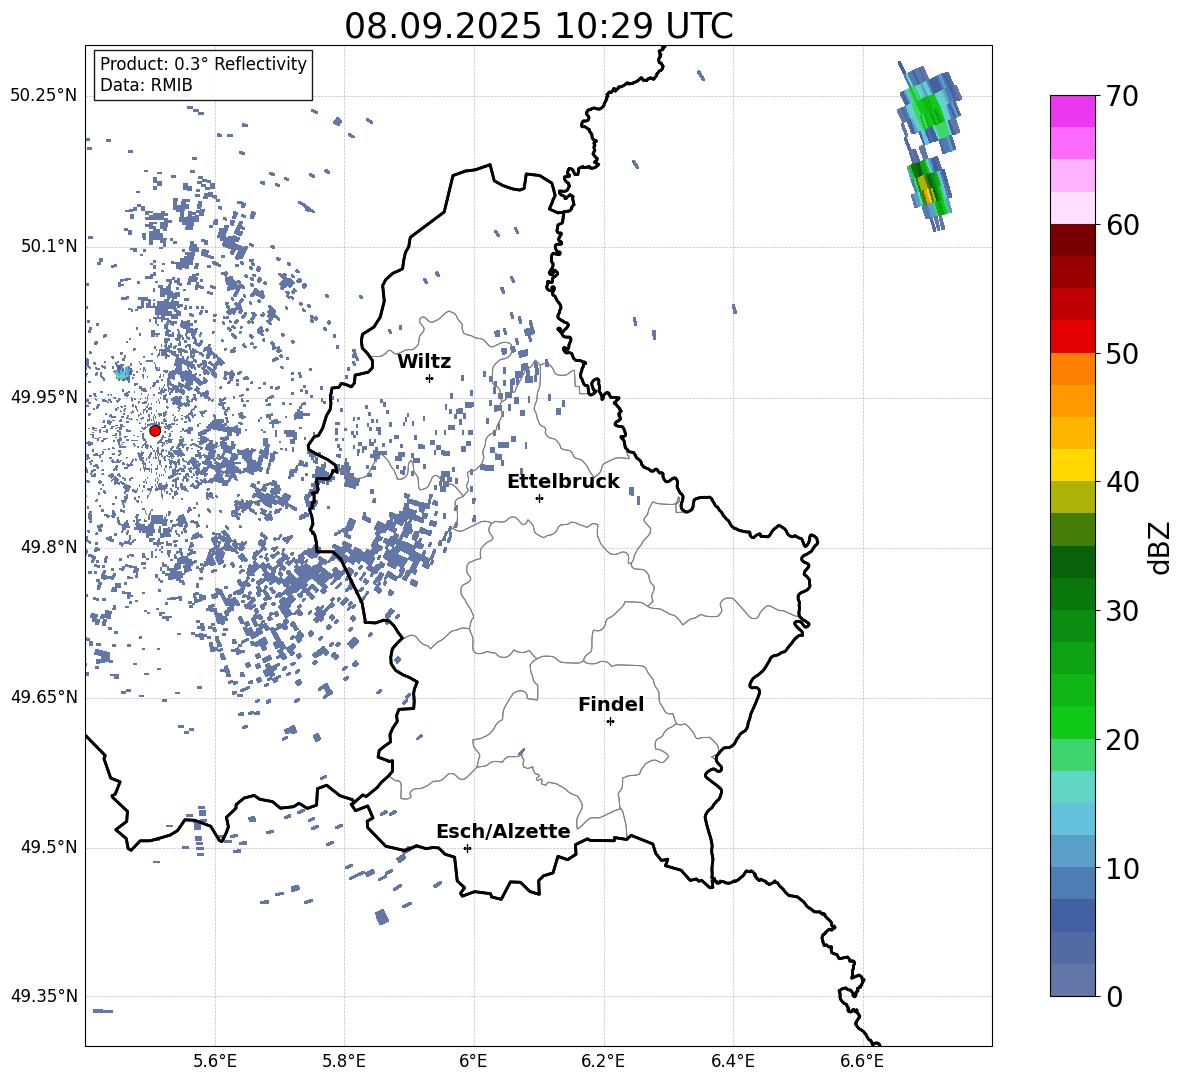
Task: Click the Wiltz station cross marker
Action: [430, 378]
